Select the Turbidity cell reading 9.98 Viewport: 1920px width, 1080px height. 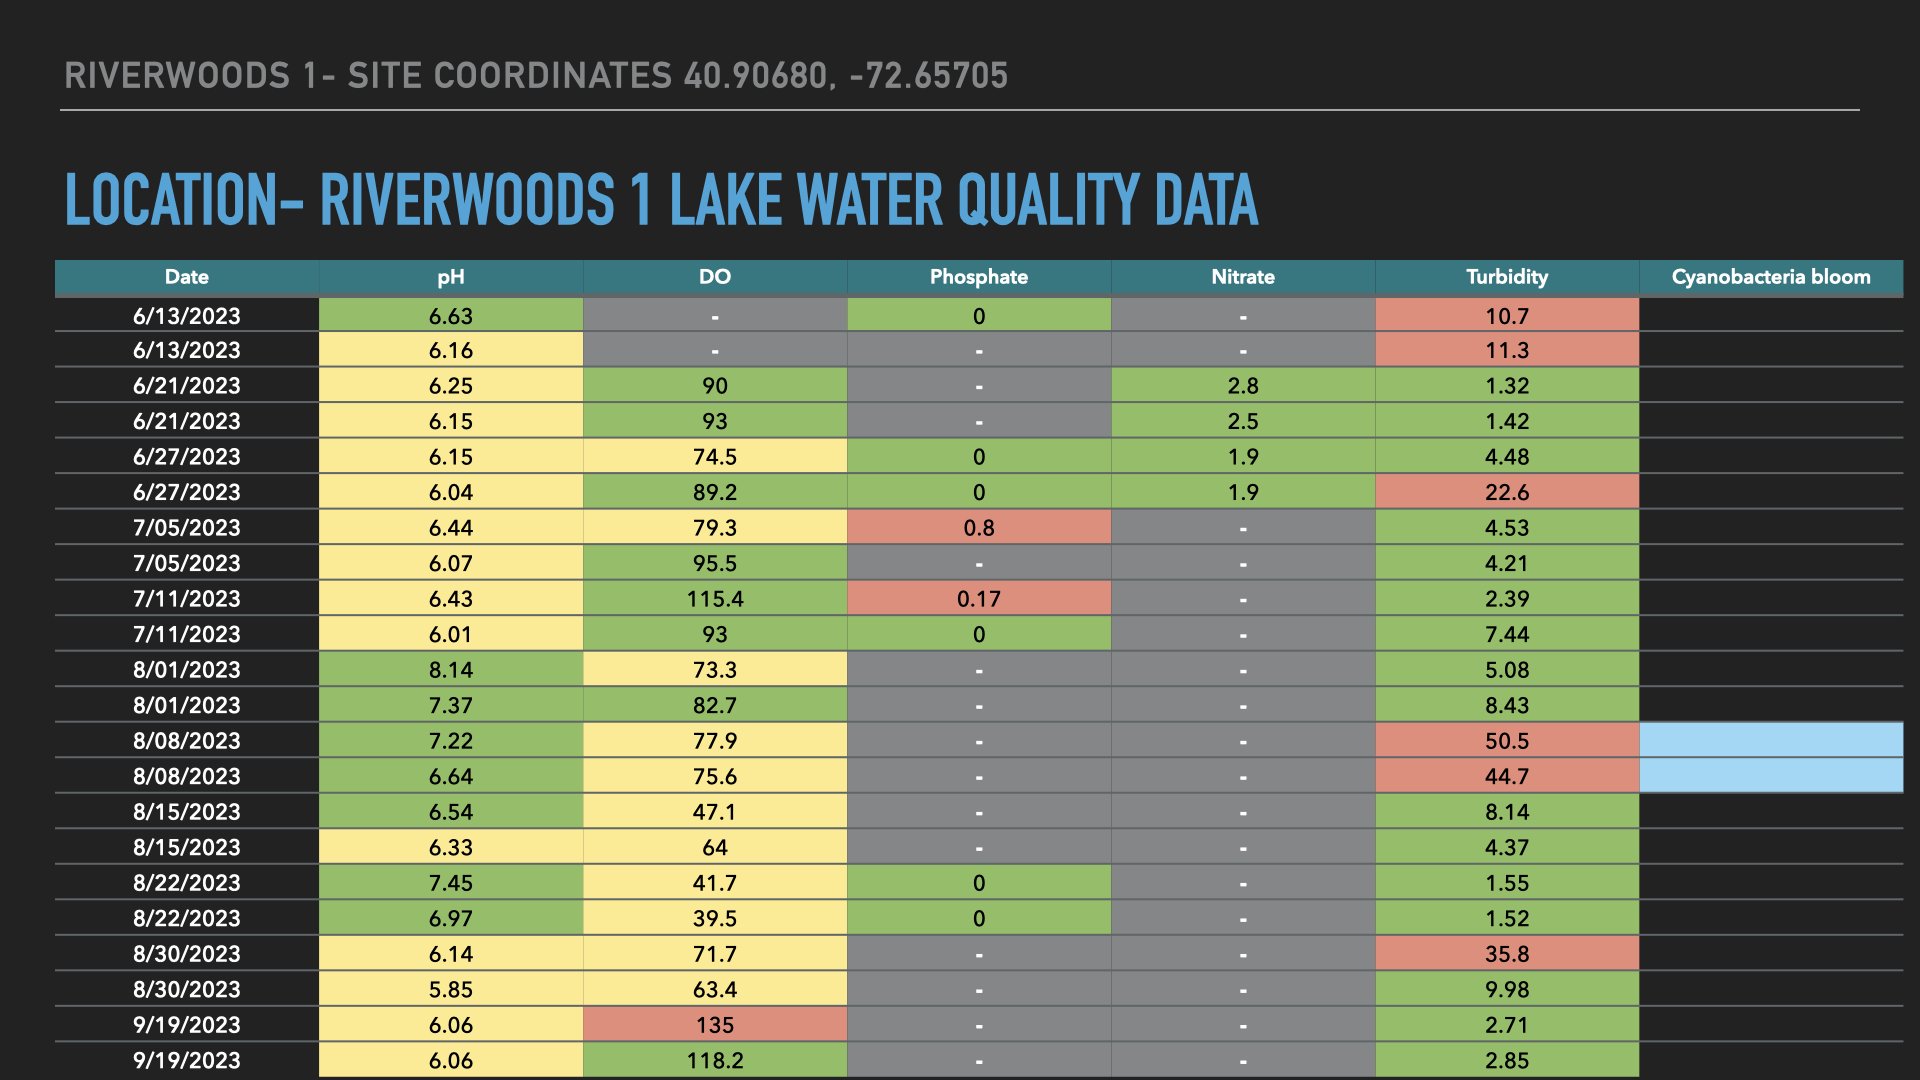pos(1507,989)
